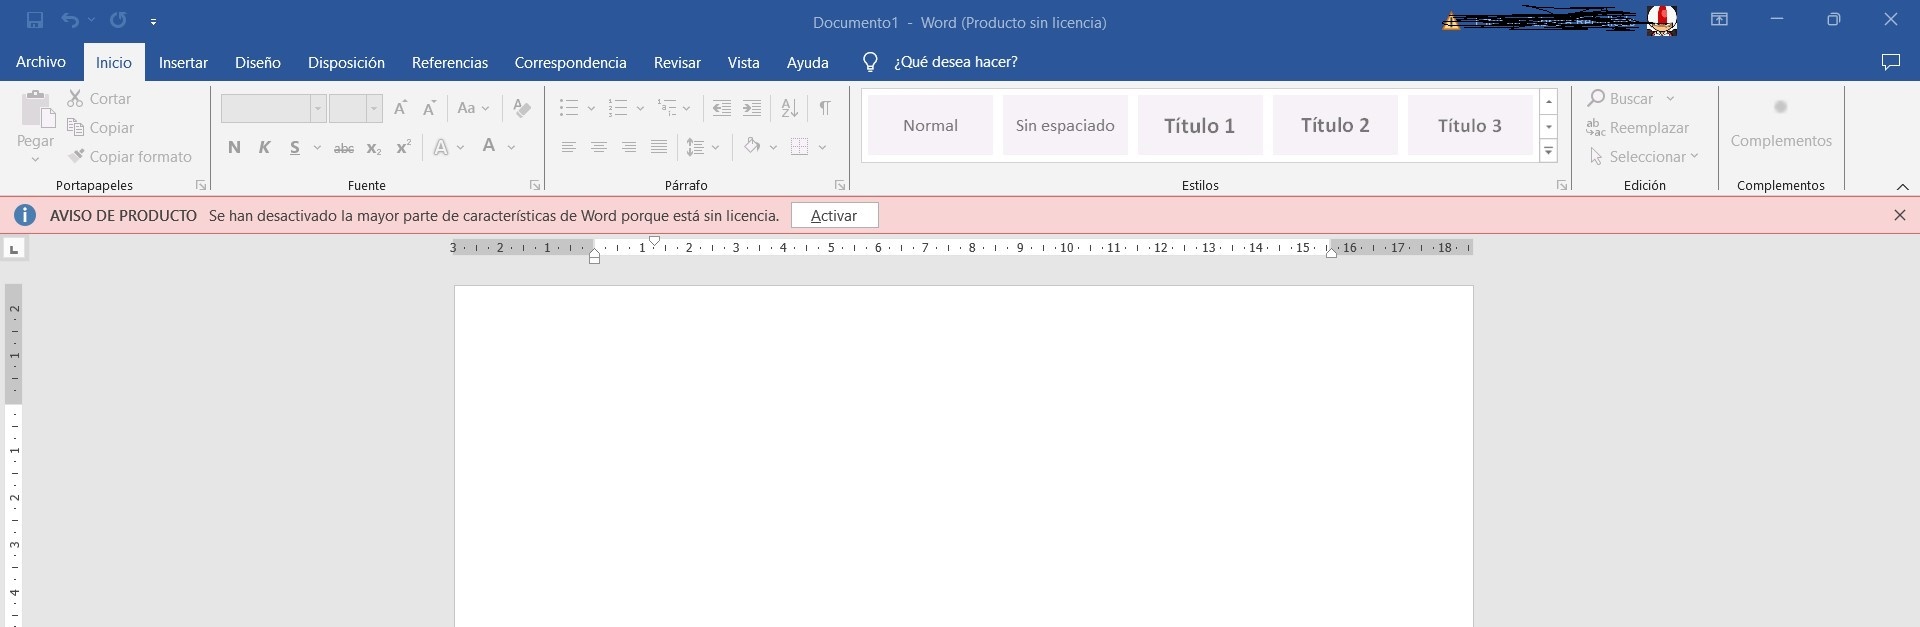Click Cortar in Portapapeles group
Screen dimensions: 1920x627
click(99, 98)
